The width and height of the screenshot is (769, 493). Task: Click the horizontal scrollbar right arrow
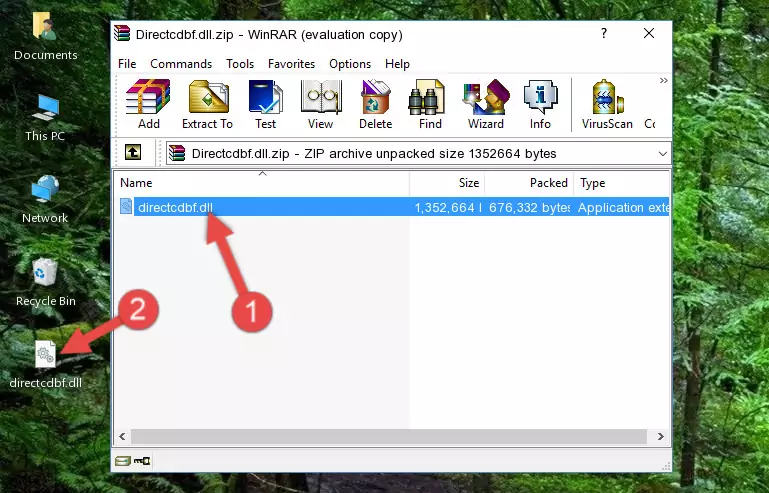pos(661,436)
